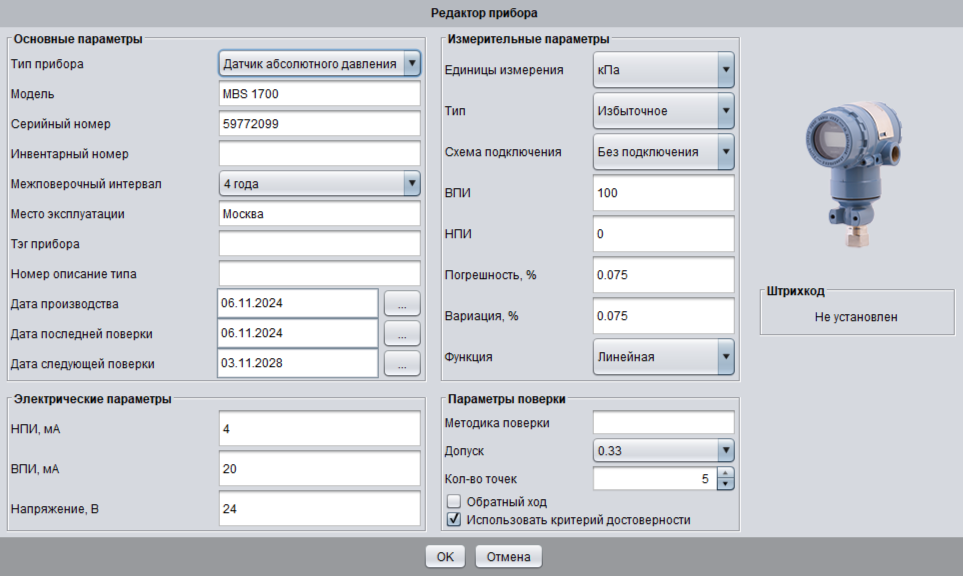The height and width of the screenshot is (576, 963).
Task: Click the Модель input field
Action: tap(319, 94)
